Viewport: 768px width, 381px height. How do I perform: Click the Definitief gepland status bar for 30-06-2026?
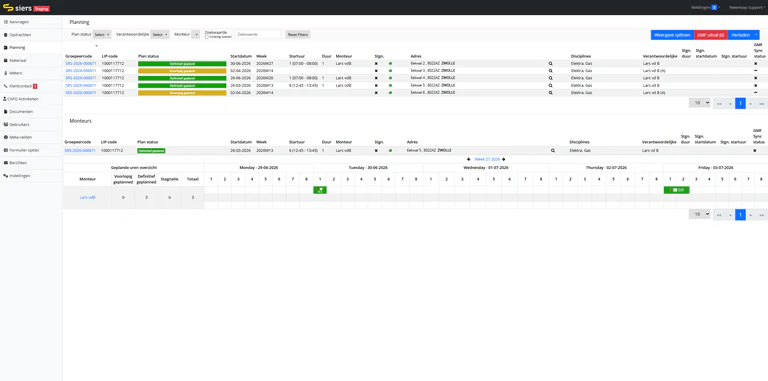[x=182, y=64]
